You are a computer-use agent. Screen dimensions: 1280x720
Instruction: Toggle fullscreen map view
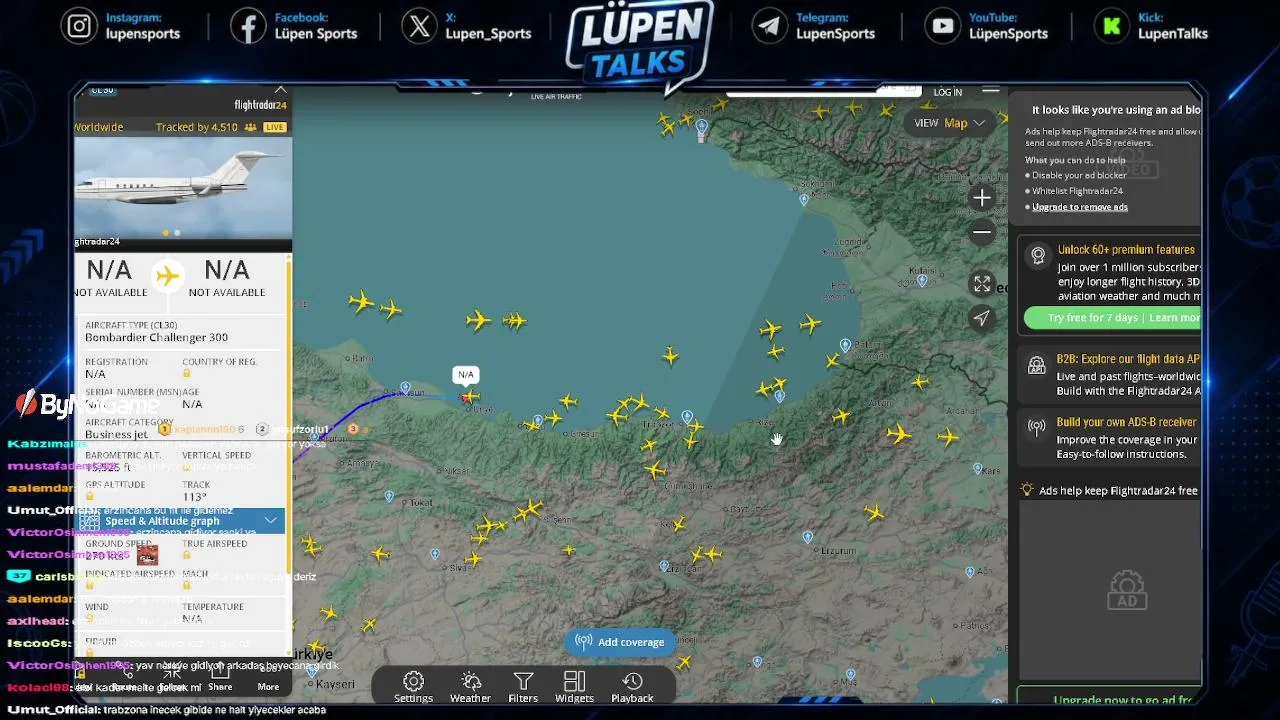click(982, 284)
